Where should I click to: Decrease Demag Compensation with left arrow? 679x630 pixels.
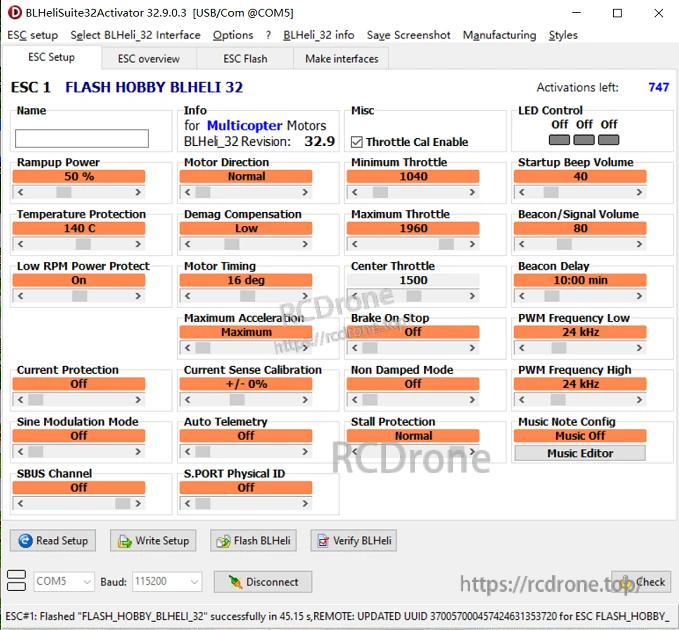pyautogui.click(x=187, y=244)
